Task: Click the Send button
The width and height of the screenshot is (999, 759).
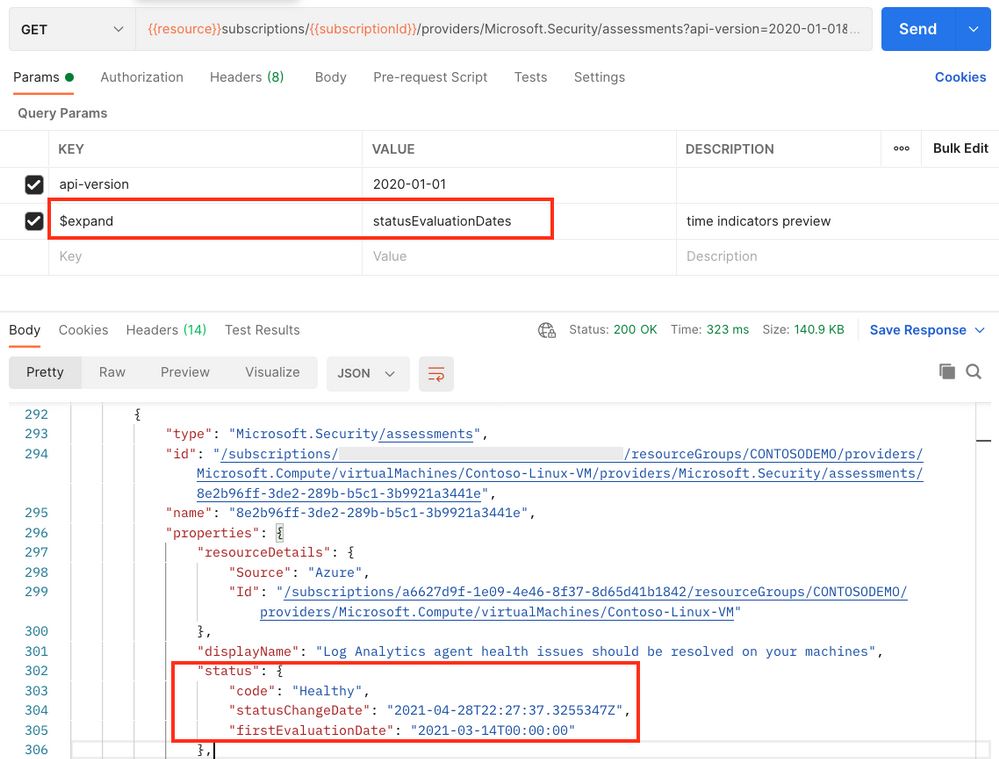Action: point(917,29)
